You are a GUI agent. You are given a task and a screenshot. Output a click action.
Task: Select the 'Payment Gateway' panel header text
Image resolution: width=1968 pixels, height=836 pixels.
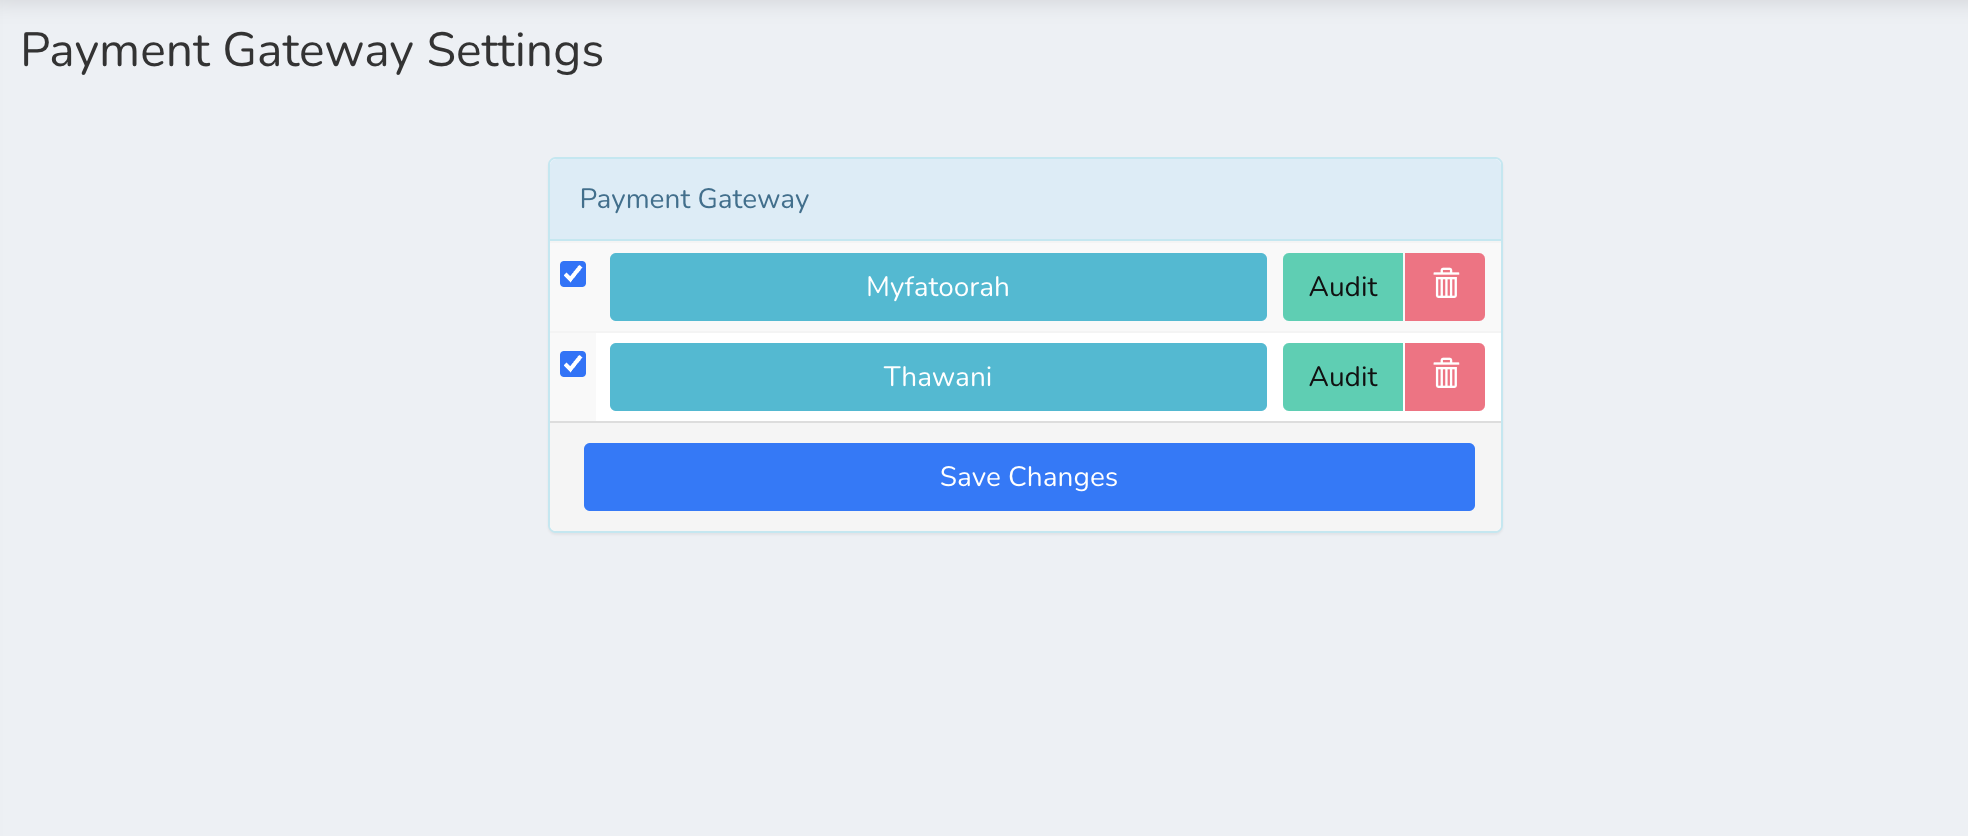click(694, 199)
